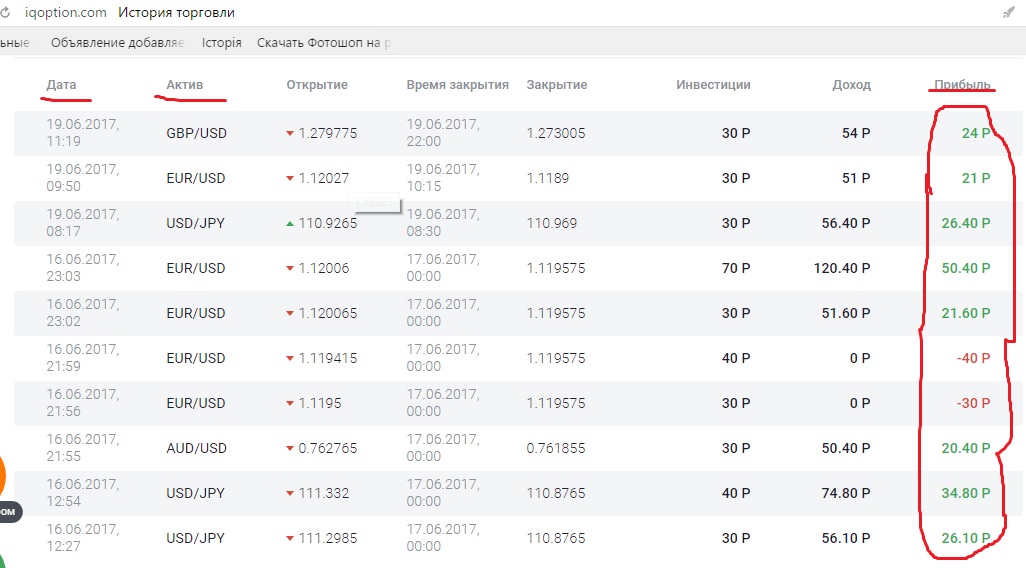The height and width of the screenshot is (568, 1026).
Task: Click closing price 1.273005
Action: [556, 133]
